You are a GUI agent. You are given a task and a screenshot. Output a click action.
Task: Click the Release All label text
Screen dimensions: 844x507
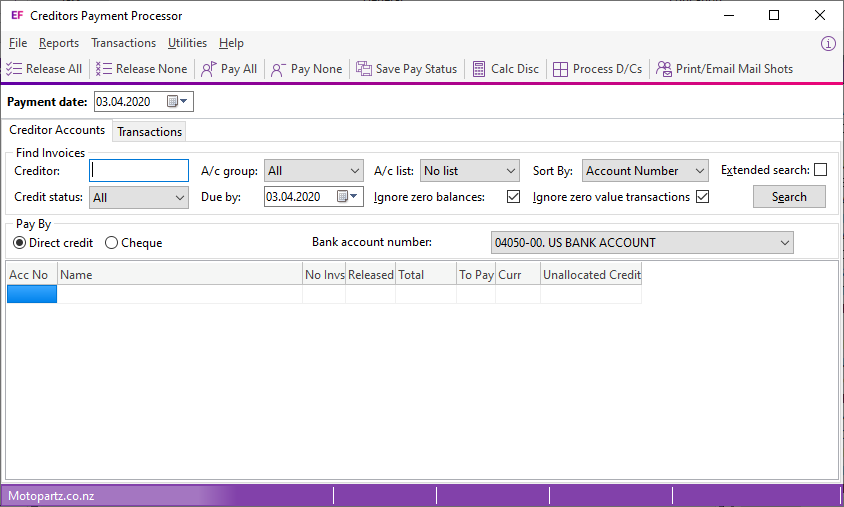pyautogui.click(x=54, y=69)
